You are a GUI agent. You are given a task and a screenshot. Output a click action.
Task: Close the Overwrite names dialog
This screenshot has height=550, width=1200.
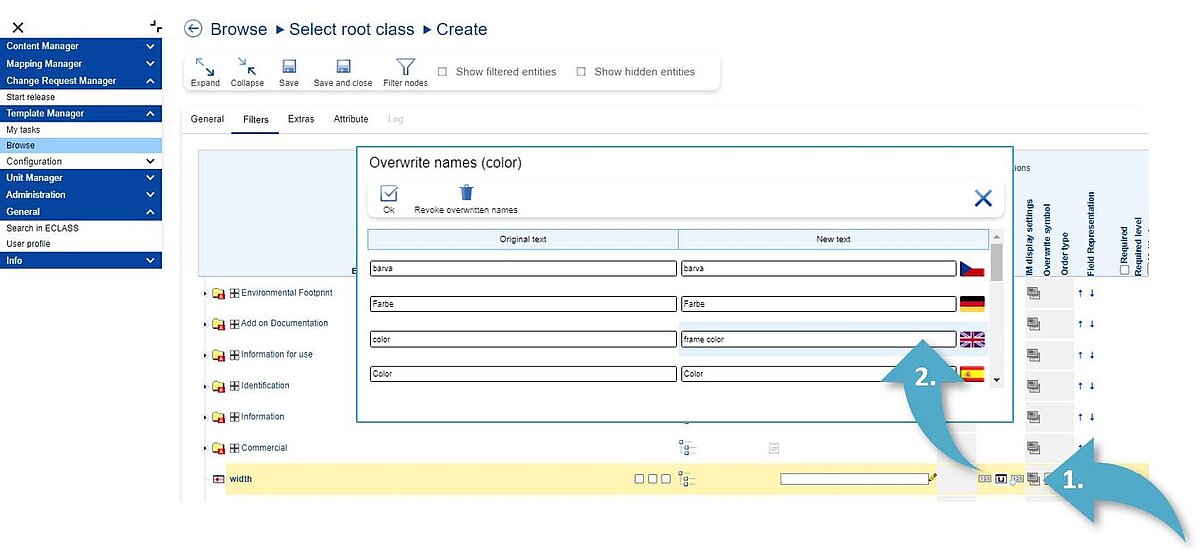tap(982, 198)
